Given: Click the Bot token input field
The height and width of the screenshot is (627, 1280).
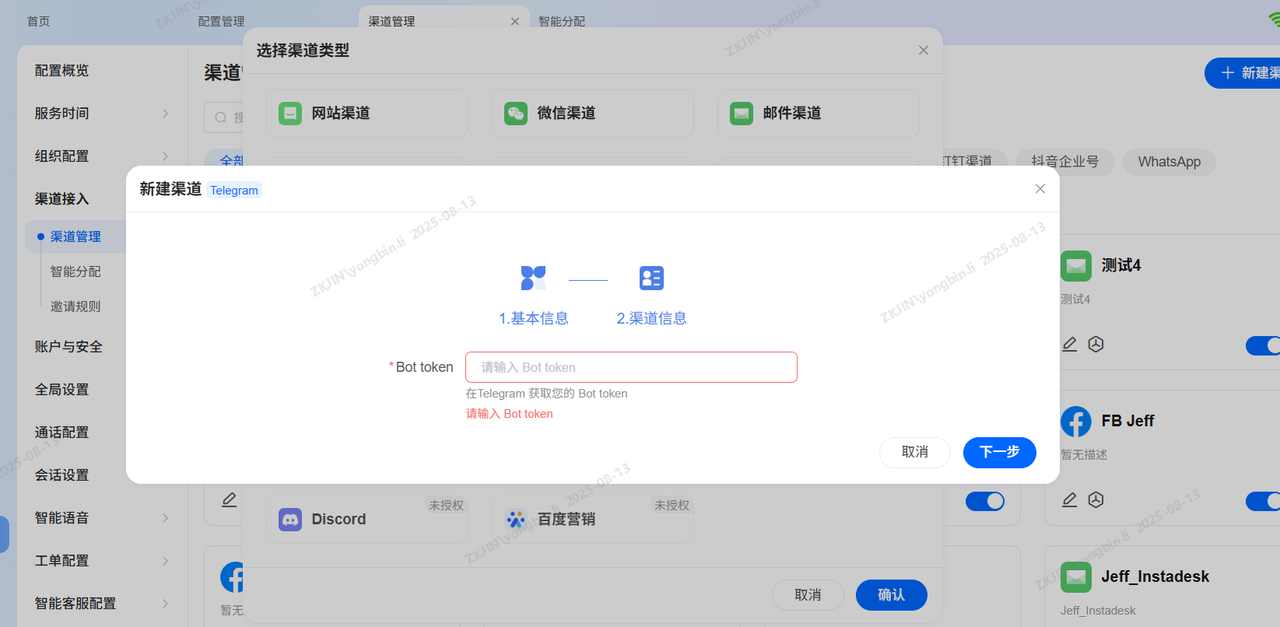Looking at the screenshot, I should coord(631,367).
